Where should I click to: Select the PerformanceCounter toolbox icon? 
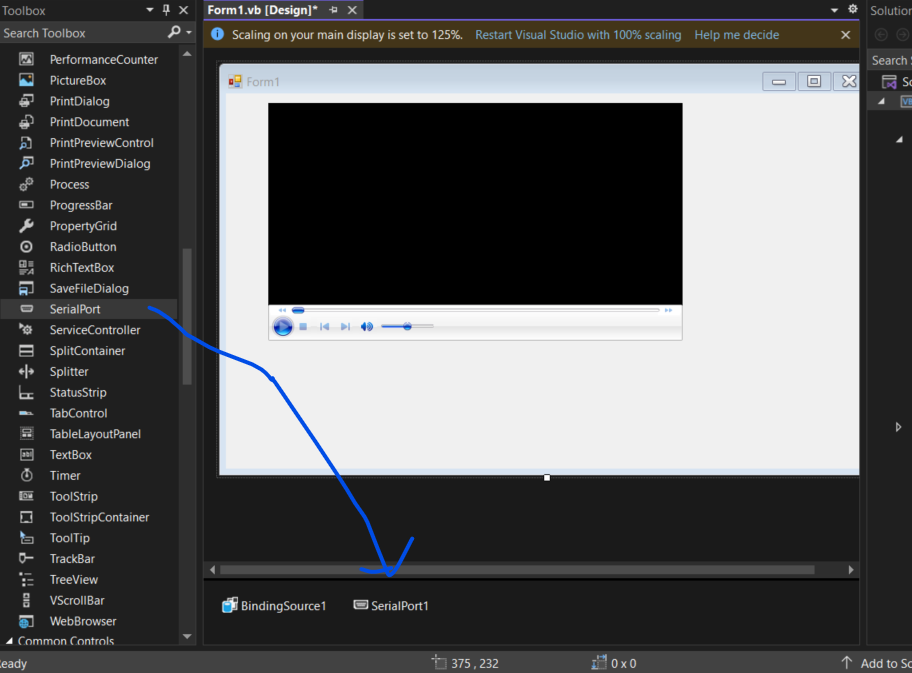click(26, 59)
